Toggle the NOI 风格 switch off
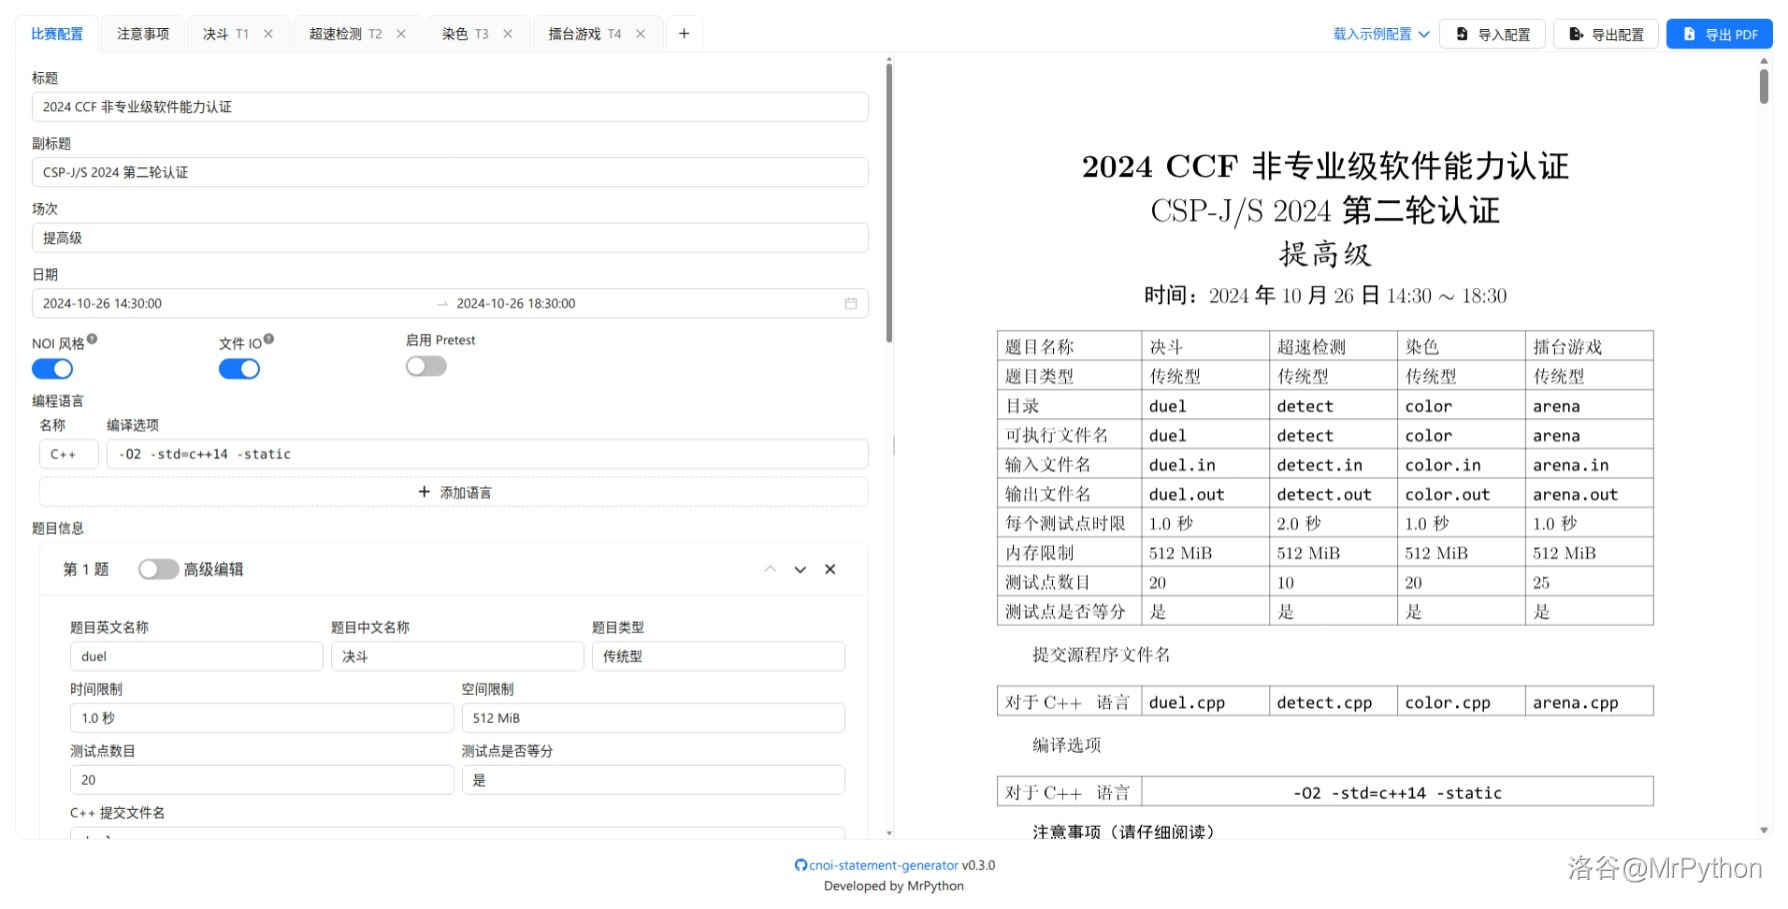Viewport: 1788px width, 909px height. 52,369
